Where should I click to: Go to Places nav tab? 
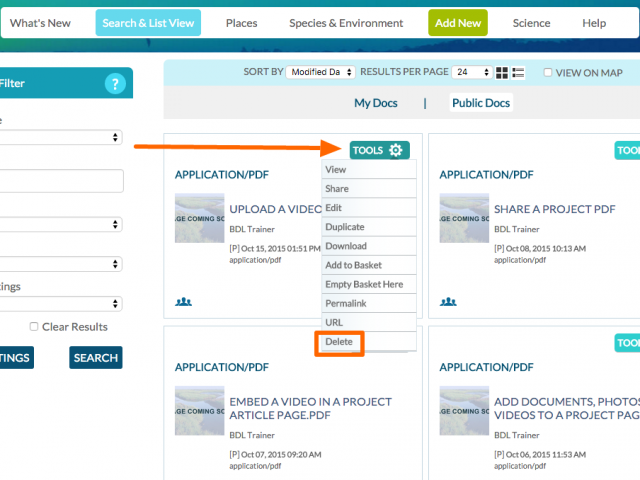[242, 23]
